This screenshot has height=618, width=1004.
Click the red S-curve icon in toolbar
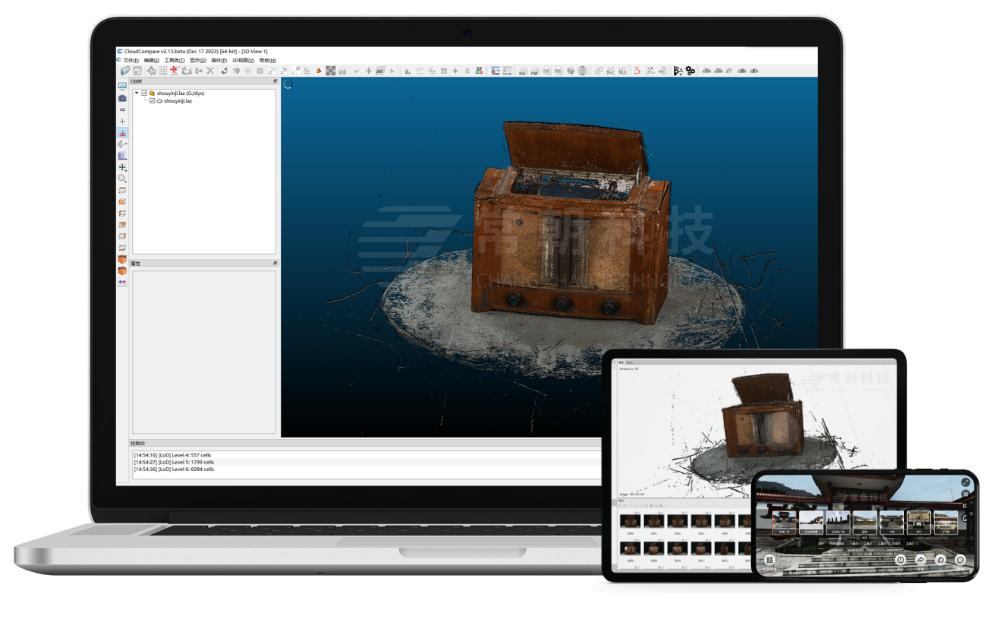[x=637, y=71]
